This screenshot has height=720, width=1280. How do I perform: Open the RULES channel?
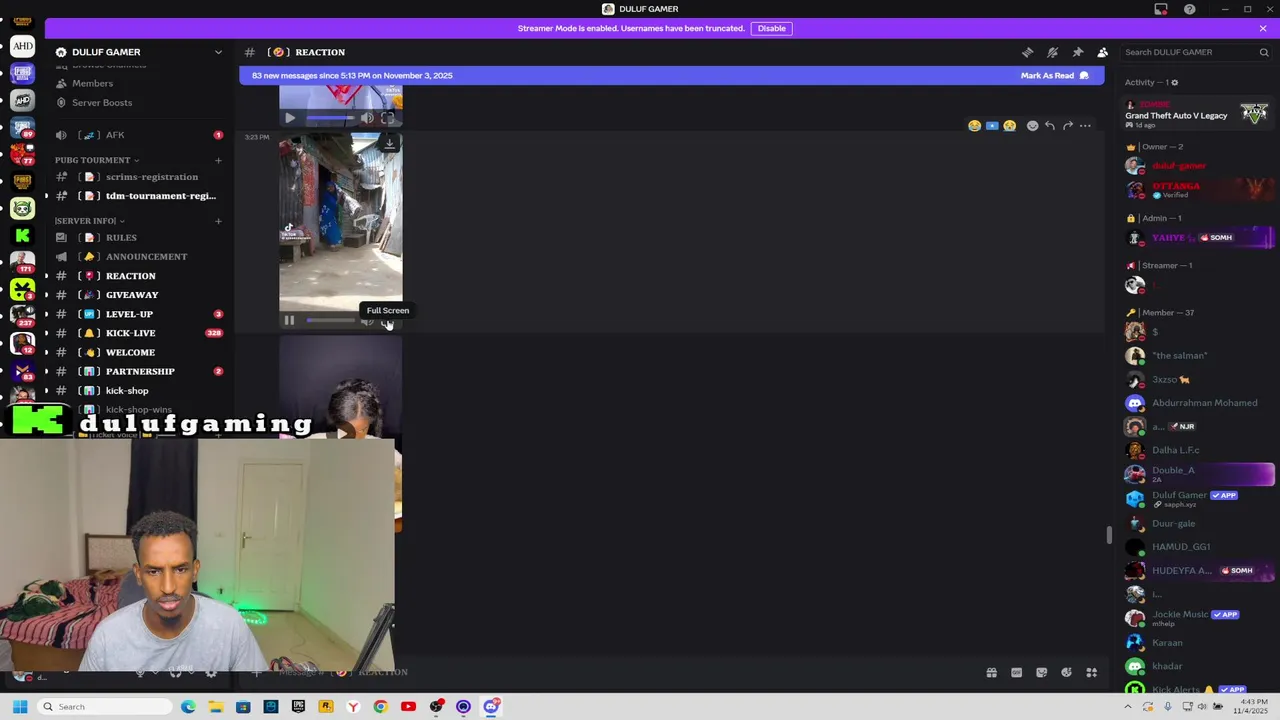coord(139,238)
